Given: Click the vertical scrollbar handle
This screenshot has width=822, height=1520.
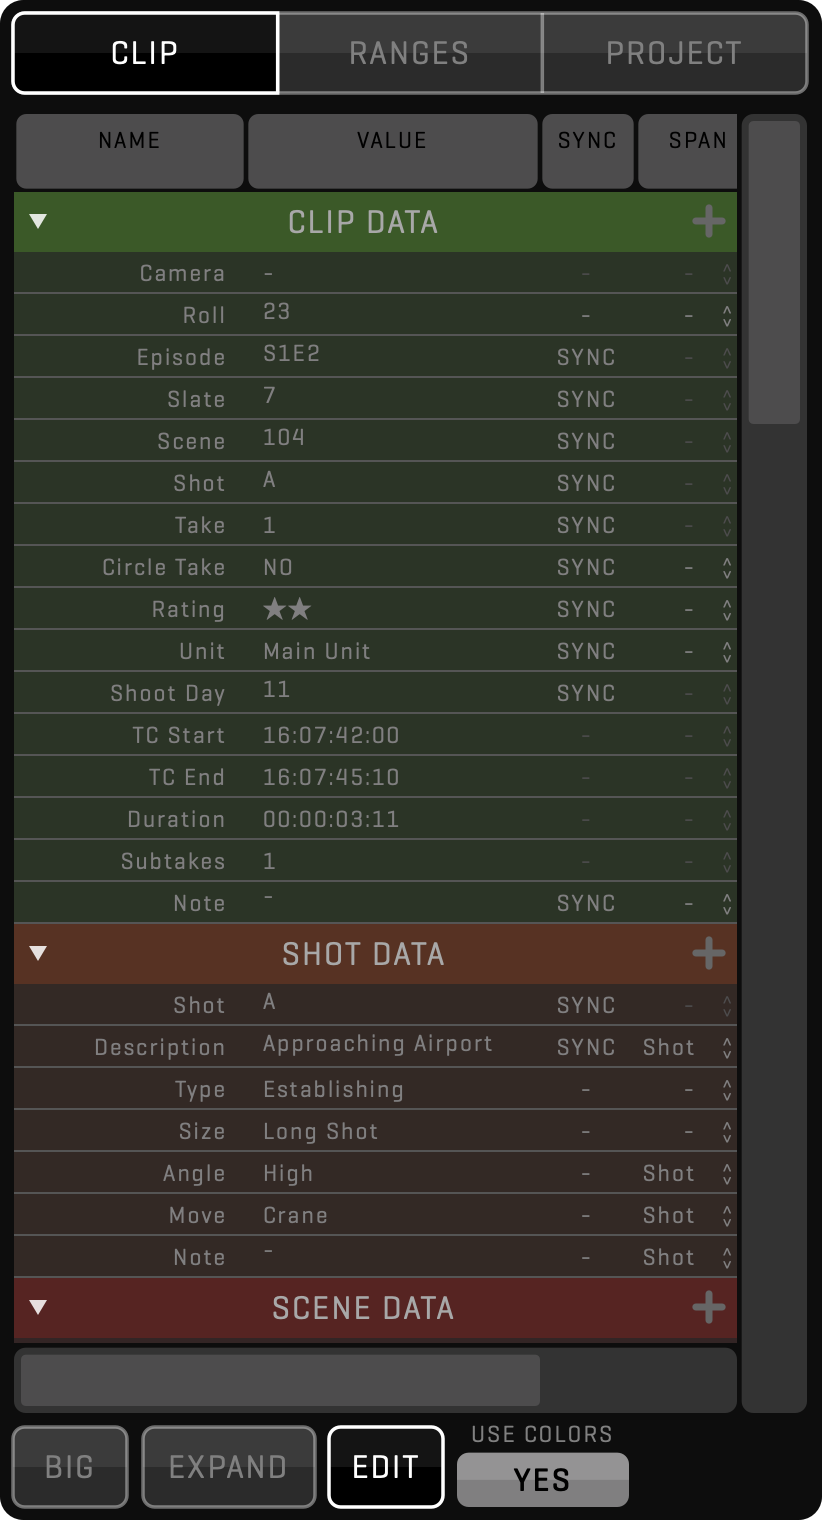Looking at the screenshot, I should tap(774, 272).
